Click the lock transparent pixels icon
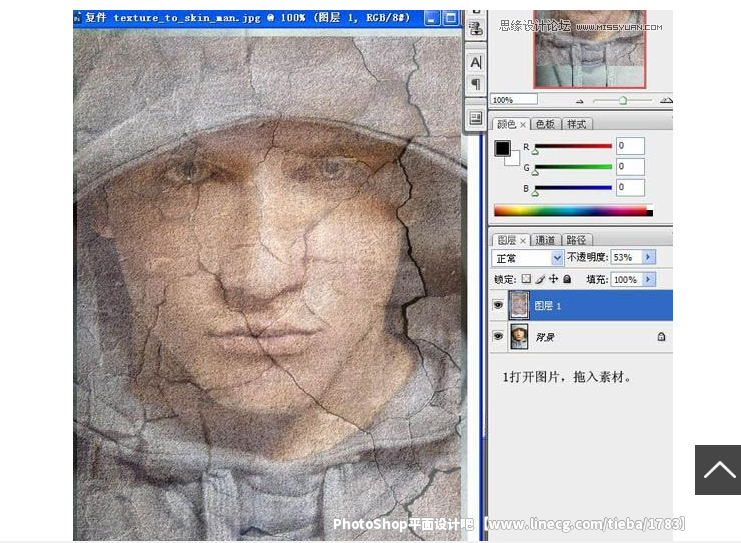 (x=527, y=280)
